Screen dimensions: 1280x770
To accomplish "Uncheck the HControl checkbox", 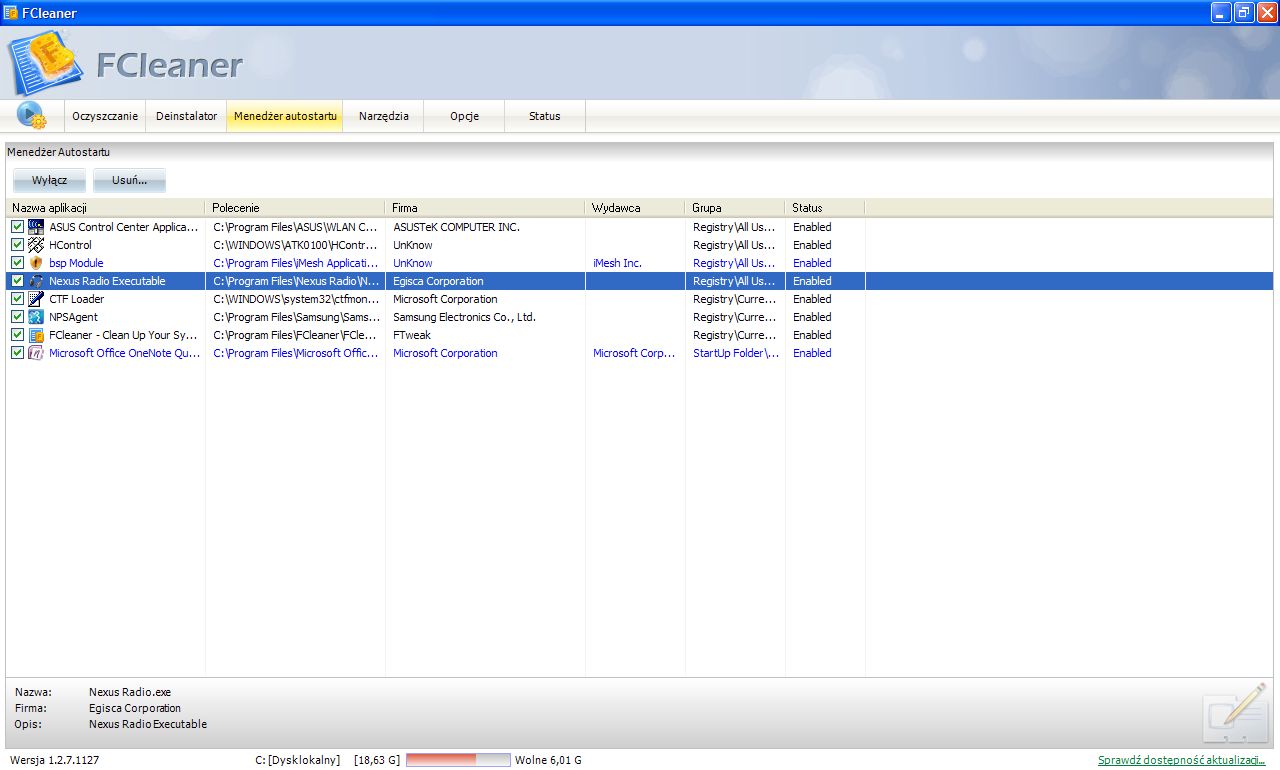I will pyautogui.click(x=17, y=245).
